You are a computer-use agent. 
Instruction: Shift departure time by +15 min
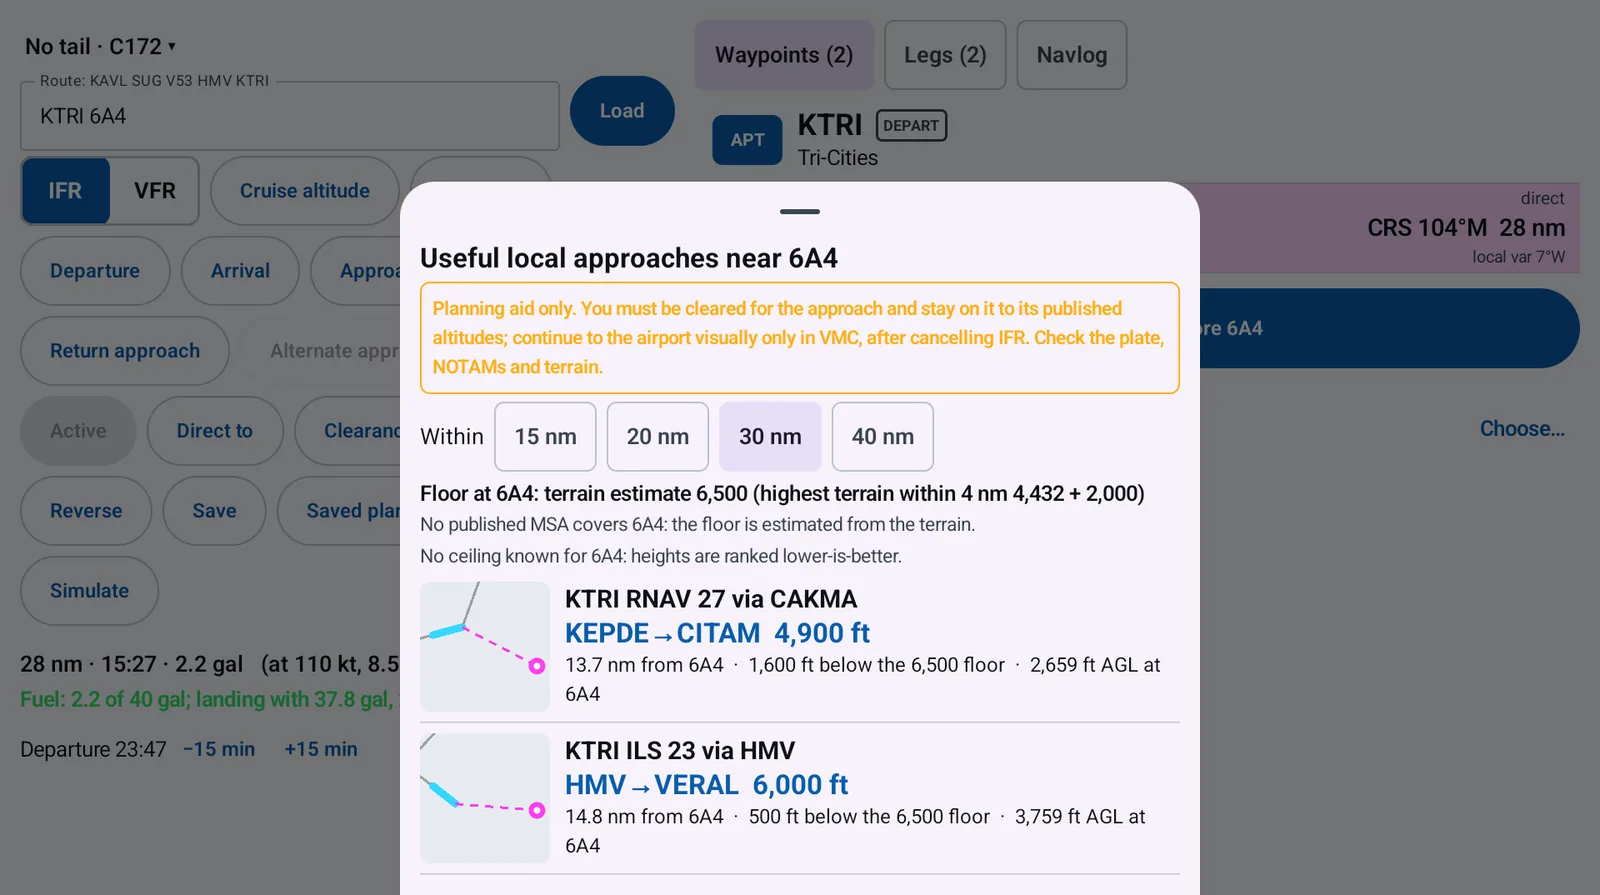[x=321, y=749]
